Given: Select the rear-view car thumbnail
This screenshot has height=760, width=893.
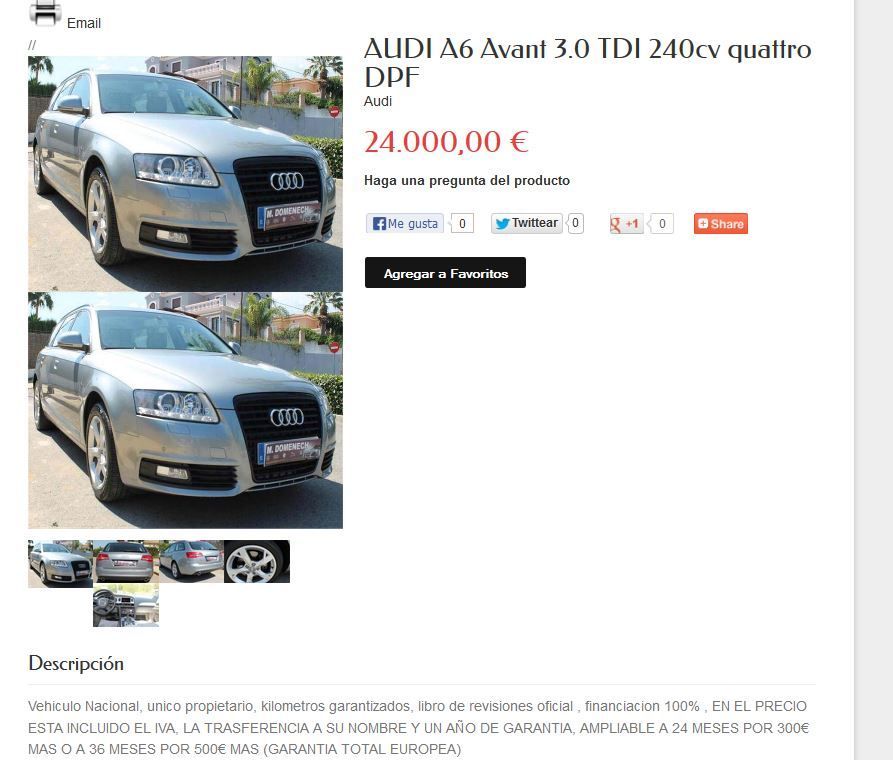Looking at the screenshot, I should (126, 561).
